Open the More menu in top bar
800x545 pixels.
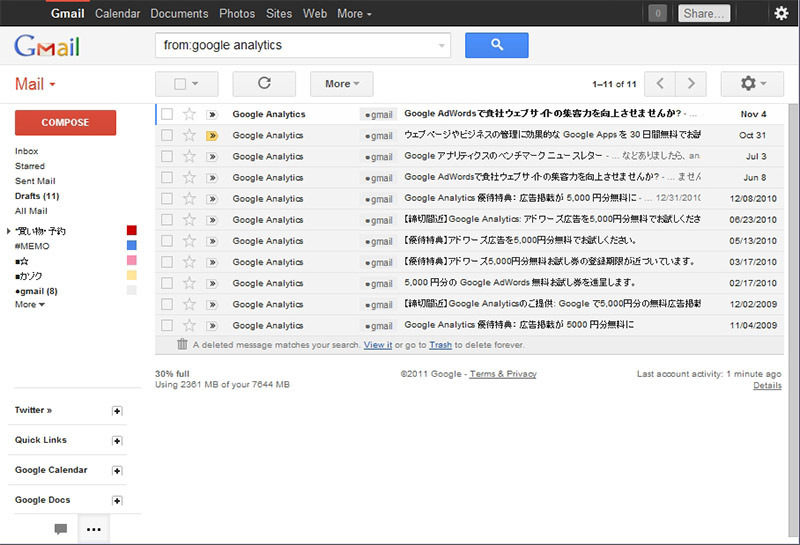[x=354, y=14]
